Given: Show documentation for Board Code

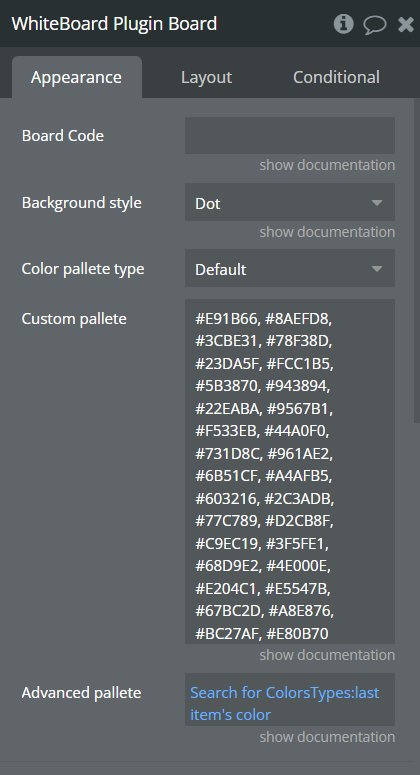Looking at the screenshot, I should pyautogui.click(x=327, y=165).
